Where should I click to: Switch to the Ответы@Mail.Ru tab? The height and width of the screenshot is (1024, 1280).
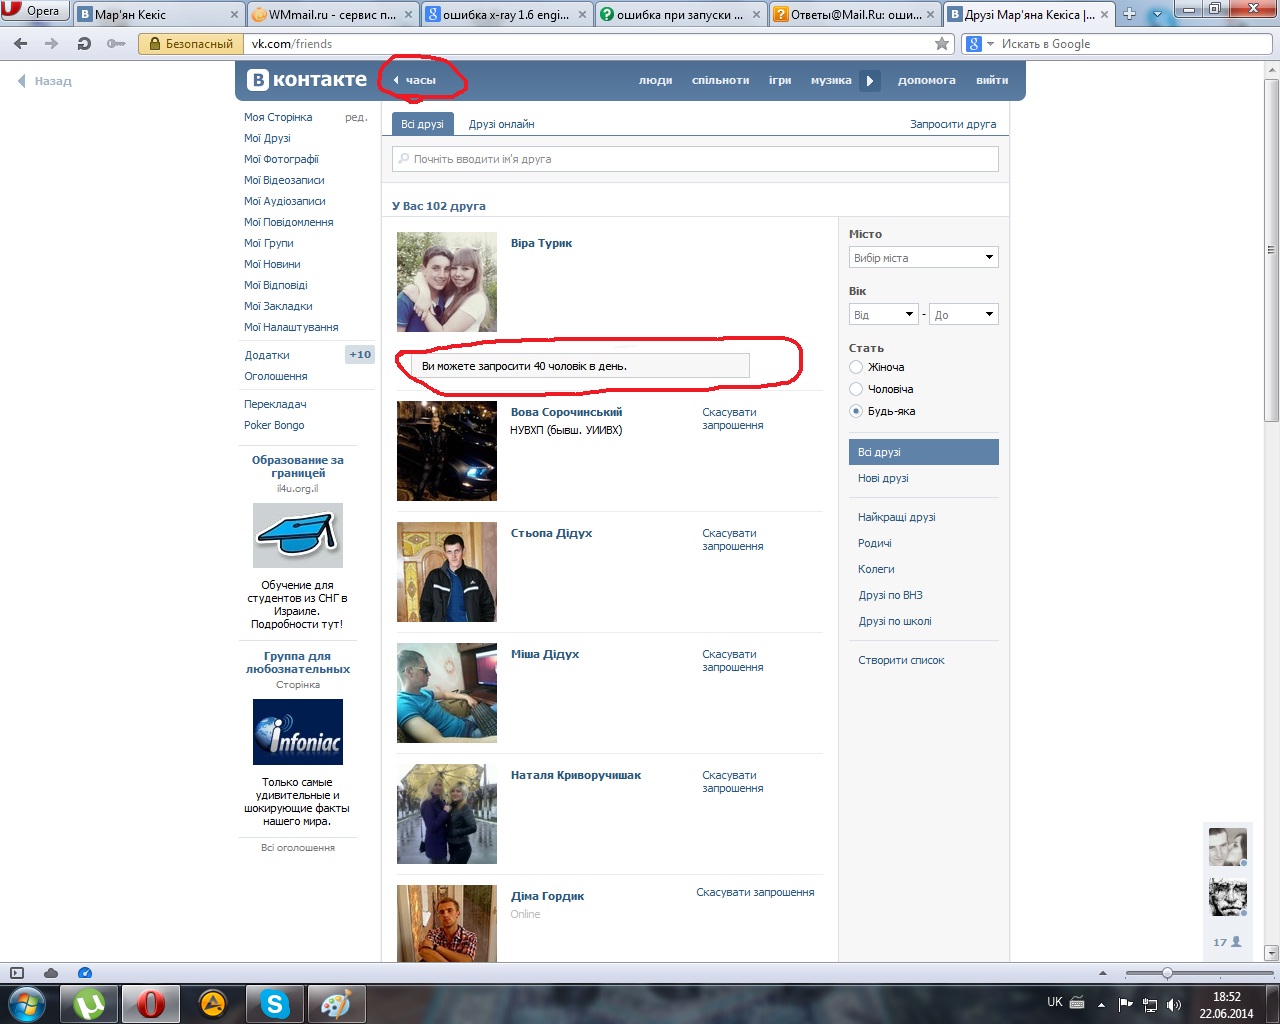855,14
